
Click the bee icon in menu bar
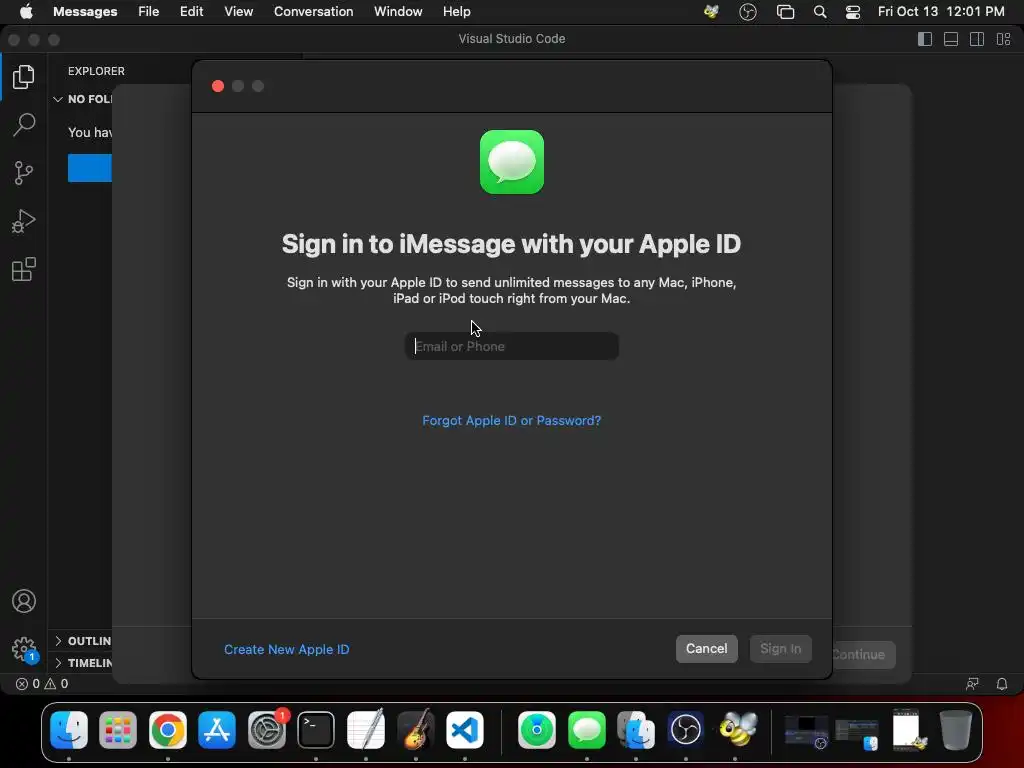click(x=711, y=12)
